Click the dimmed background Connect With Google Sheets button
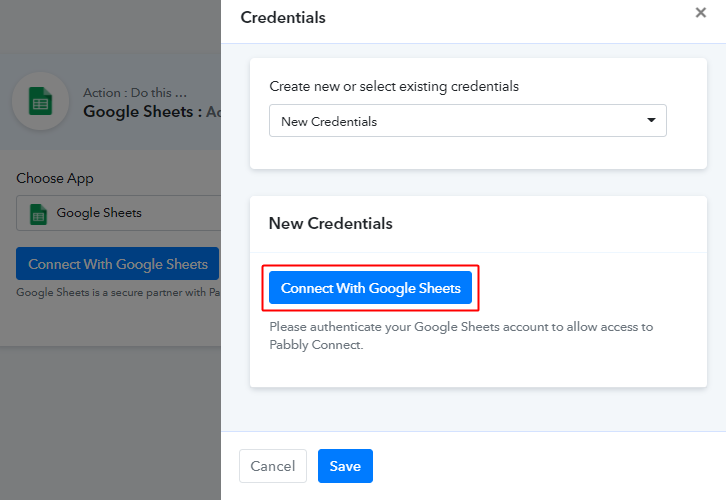Screen dimensions: 726x500 point(118,263)
